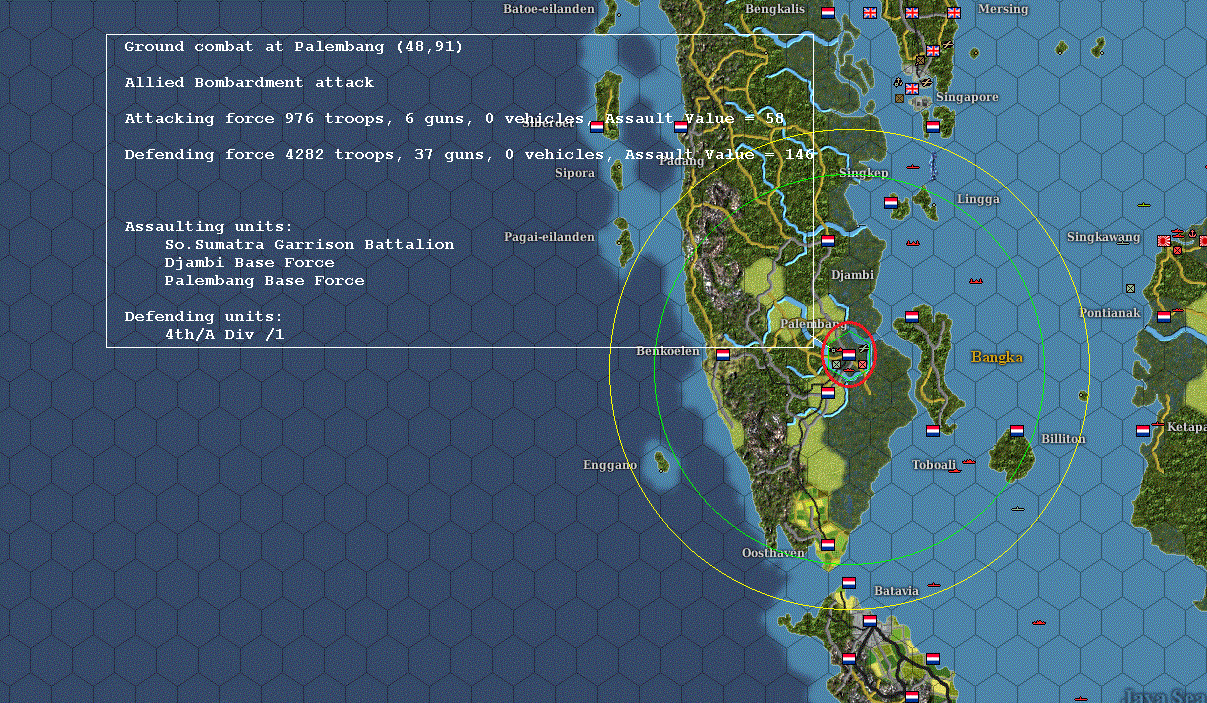The image size is (1207, 703).
Task: Select the Dutch flag at Billiton island
Action: point(1017,430)
